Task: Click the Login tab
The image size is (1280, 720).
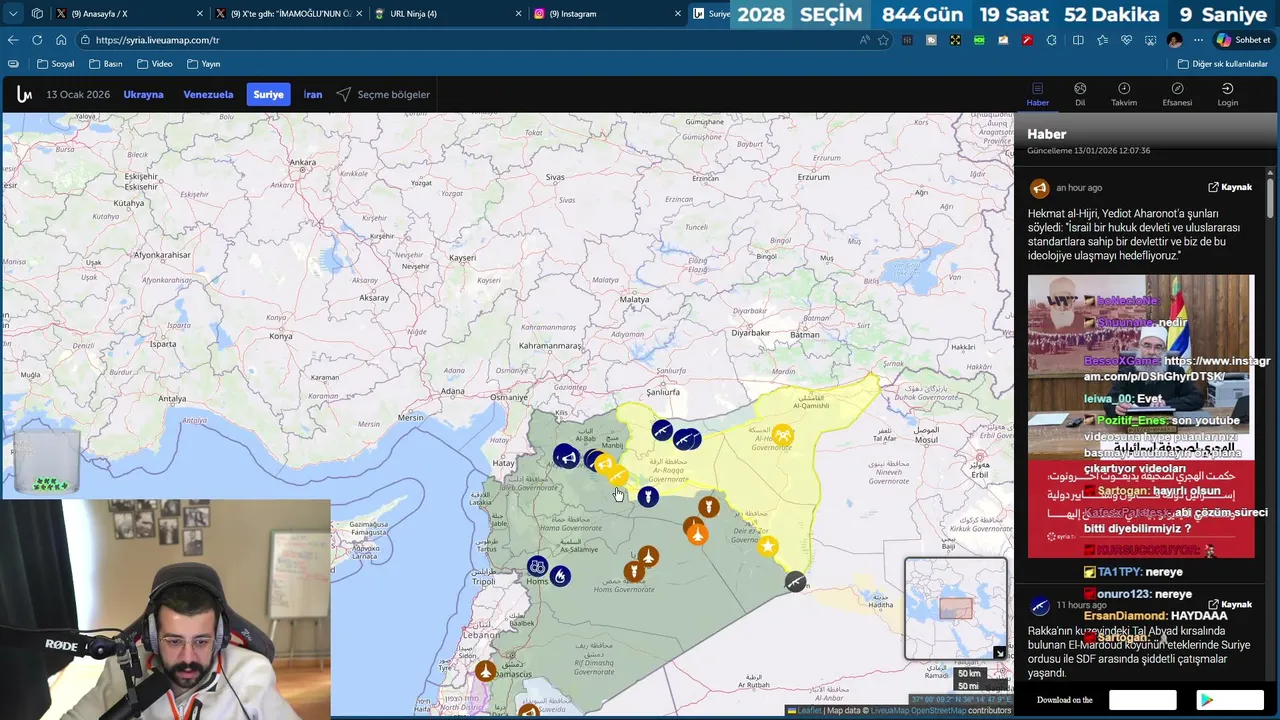Action: [x=1228, y=95]
